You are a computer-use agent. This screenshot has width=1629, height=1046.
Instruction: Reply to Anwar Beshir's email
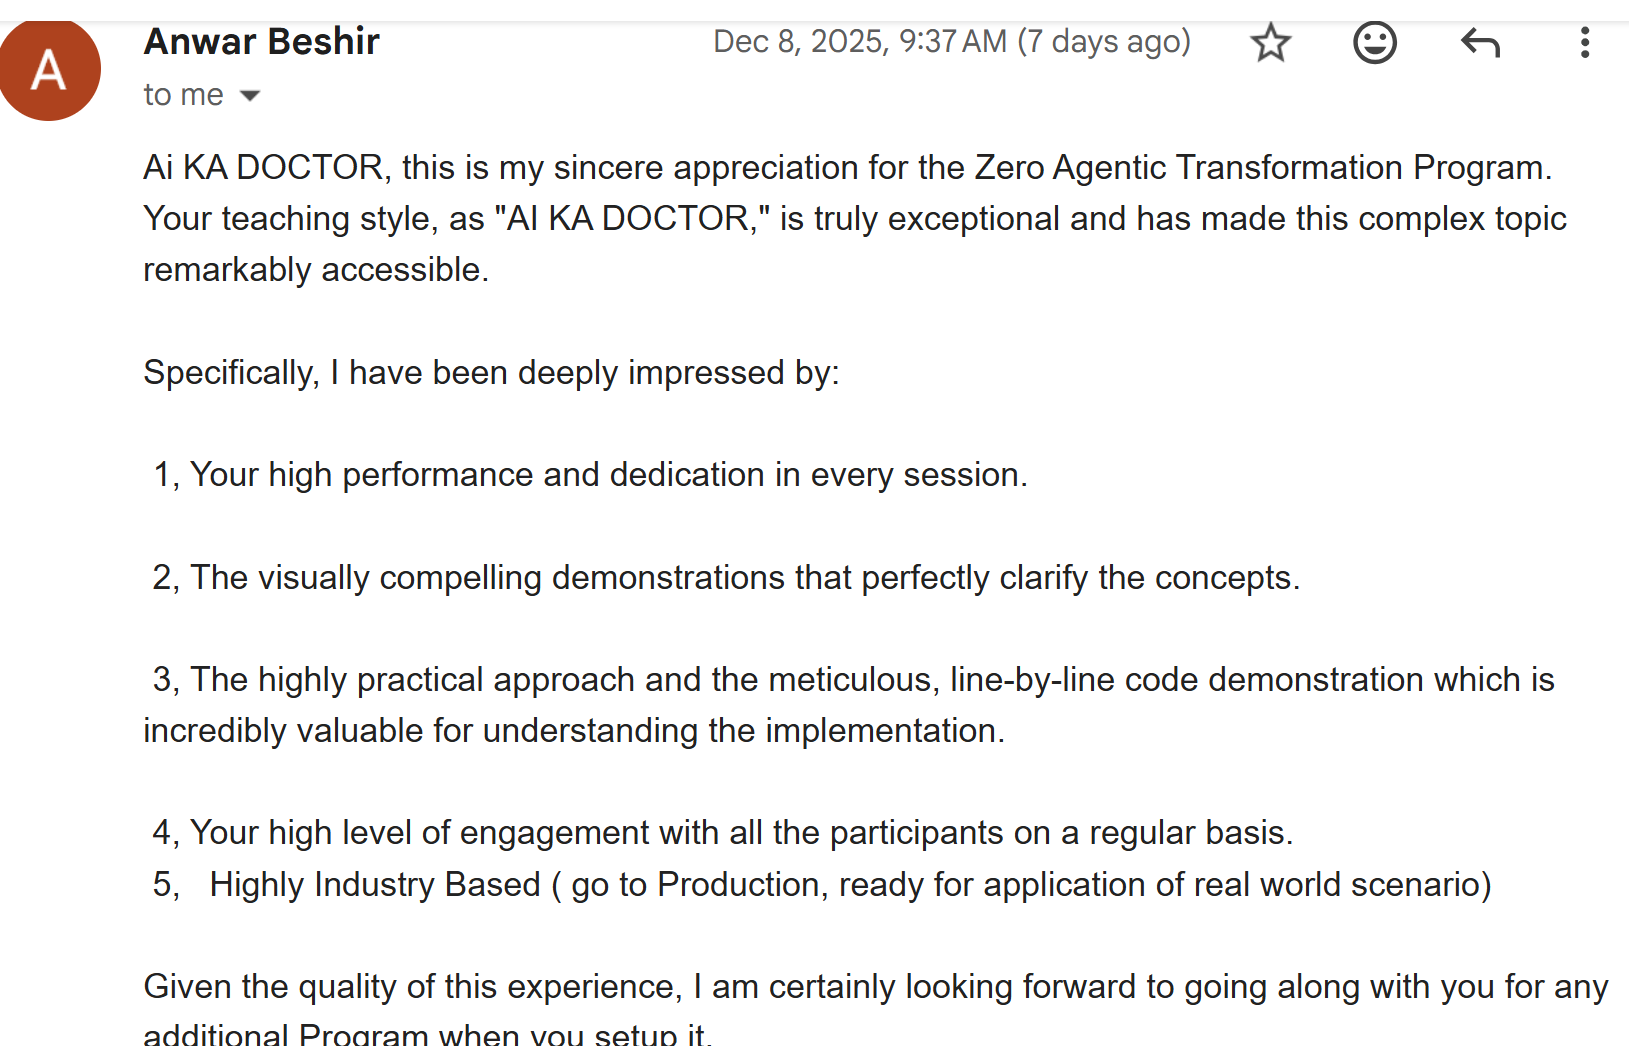[1480, 43]
